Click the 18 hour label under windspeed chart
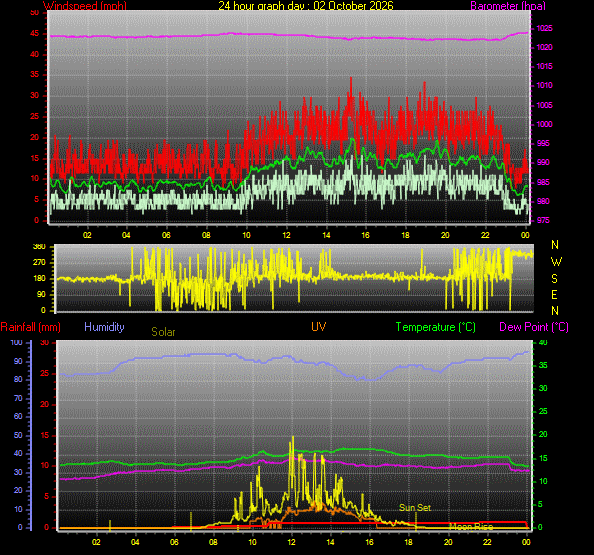The height and width of the screenshot is (555, 594). pos(405,235)
